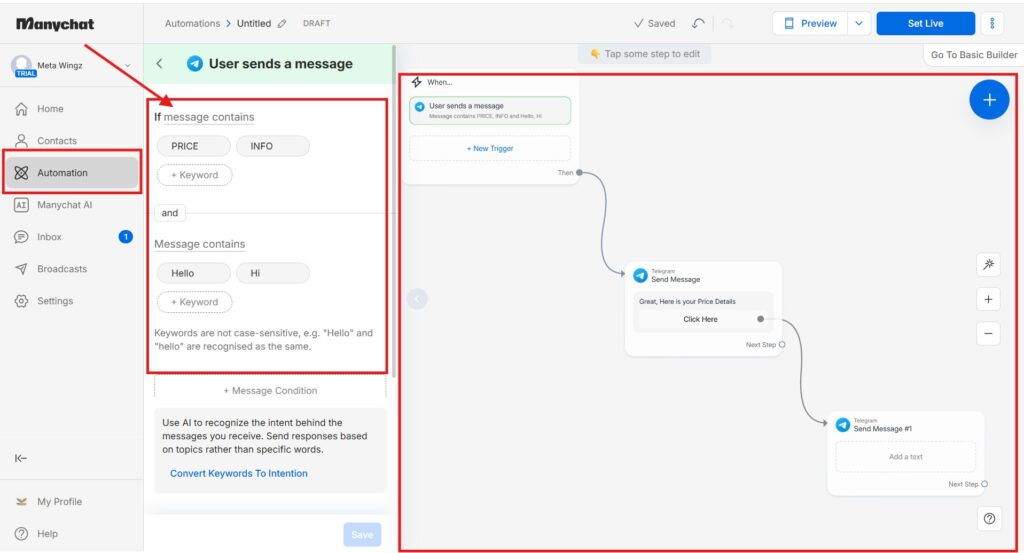Click Next Step connector of Send Message #1
Viewport: 1024px width, 553px height.
click(x=984, y=484)
